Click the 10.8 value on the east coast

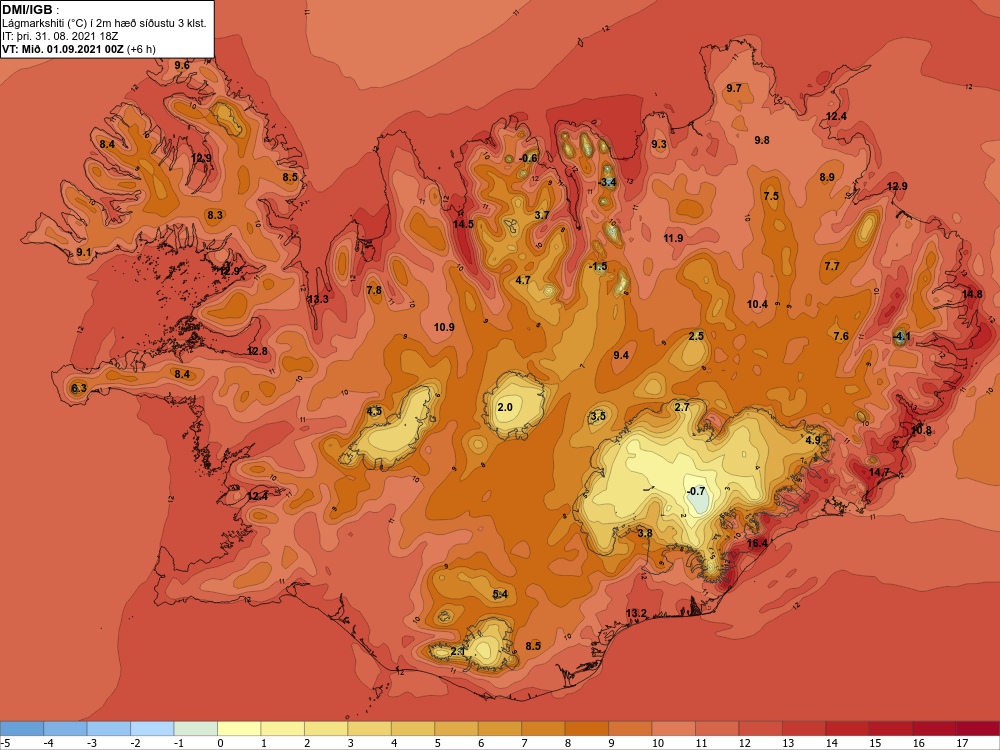(x=920, y=430)
